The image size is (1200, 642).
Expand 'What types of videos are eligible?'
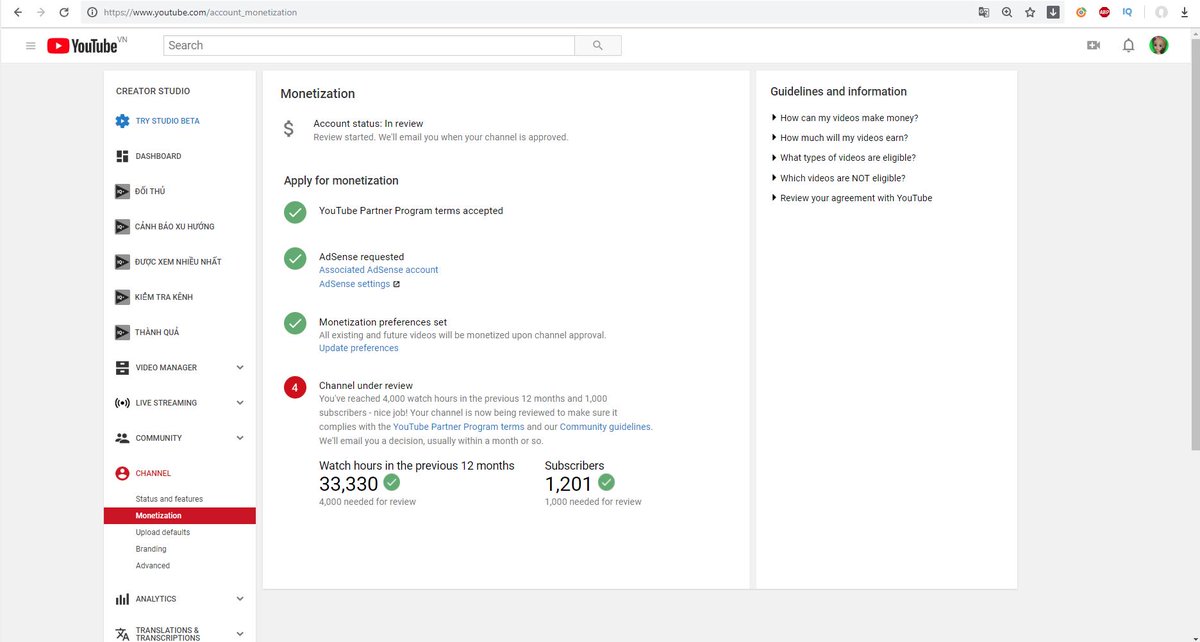click(x=843, y=158)
